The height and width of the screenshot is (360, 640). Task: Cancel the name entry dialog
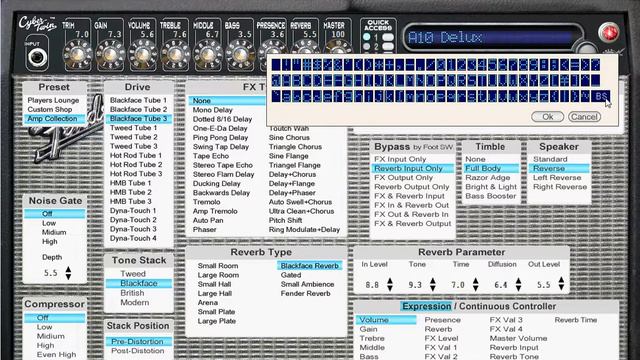pos(584,117)
